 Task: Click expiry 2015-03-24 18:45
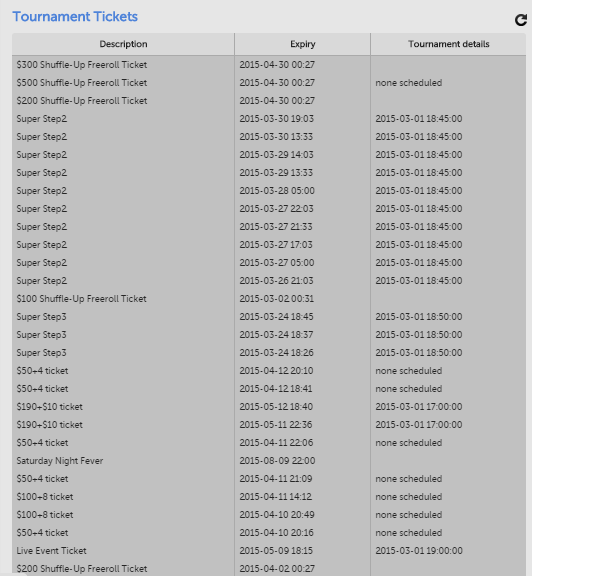coord(276,317)
